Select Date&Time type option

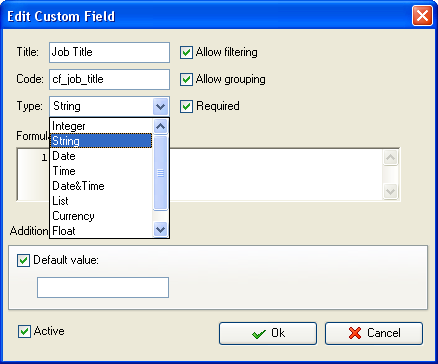pos(101,186)
